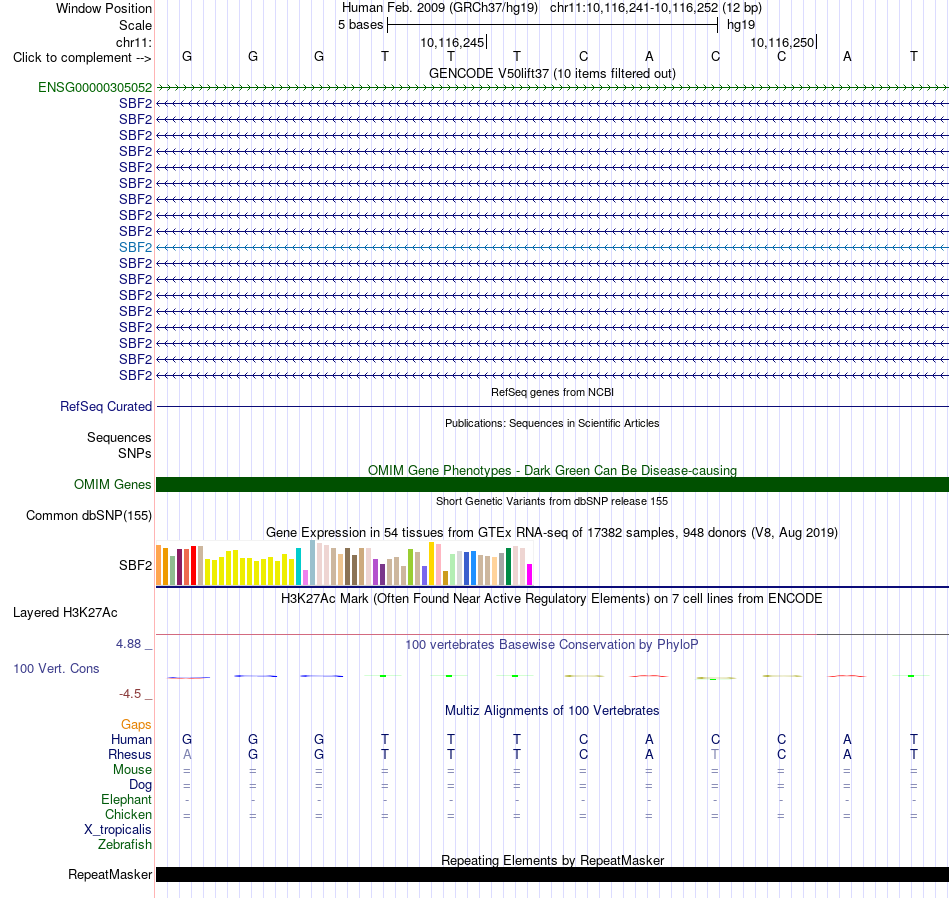The height and width of the screenshot is (898, 950).
Task: Click the SNPs track label
Action: click(135, 453)
